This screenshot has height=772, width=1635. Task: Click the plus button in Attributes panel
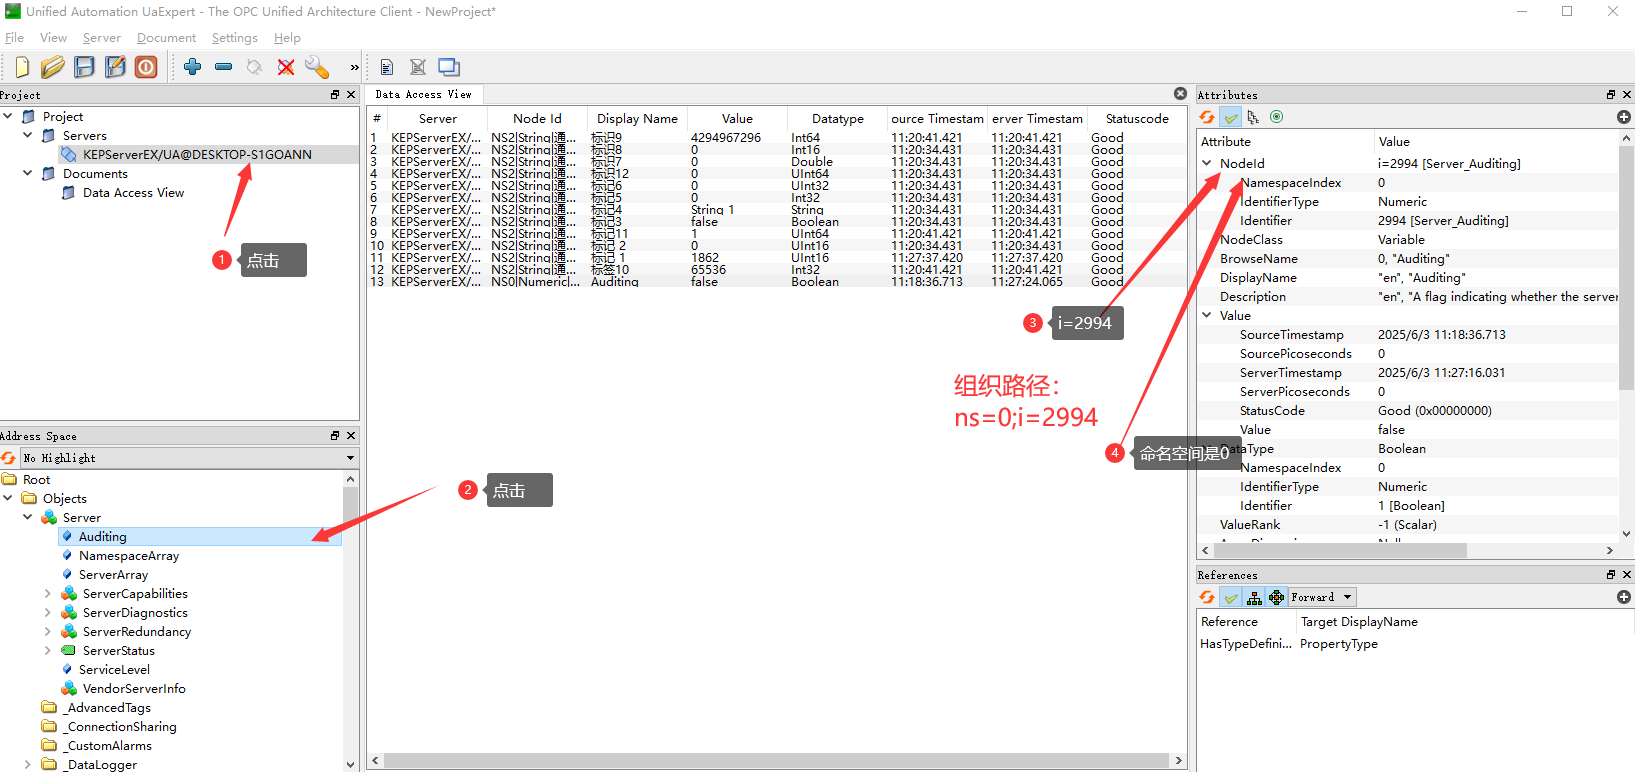pos(1624,117)
